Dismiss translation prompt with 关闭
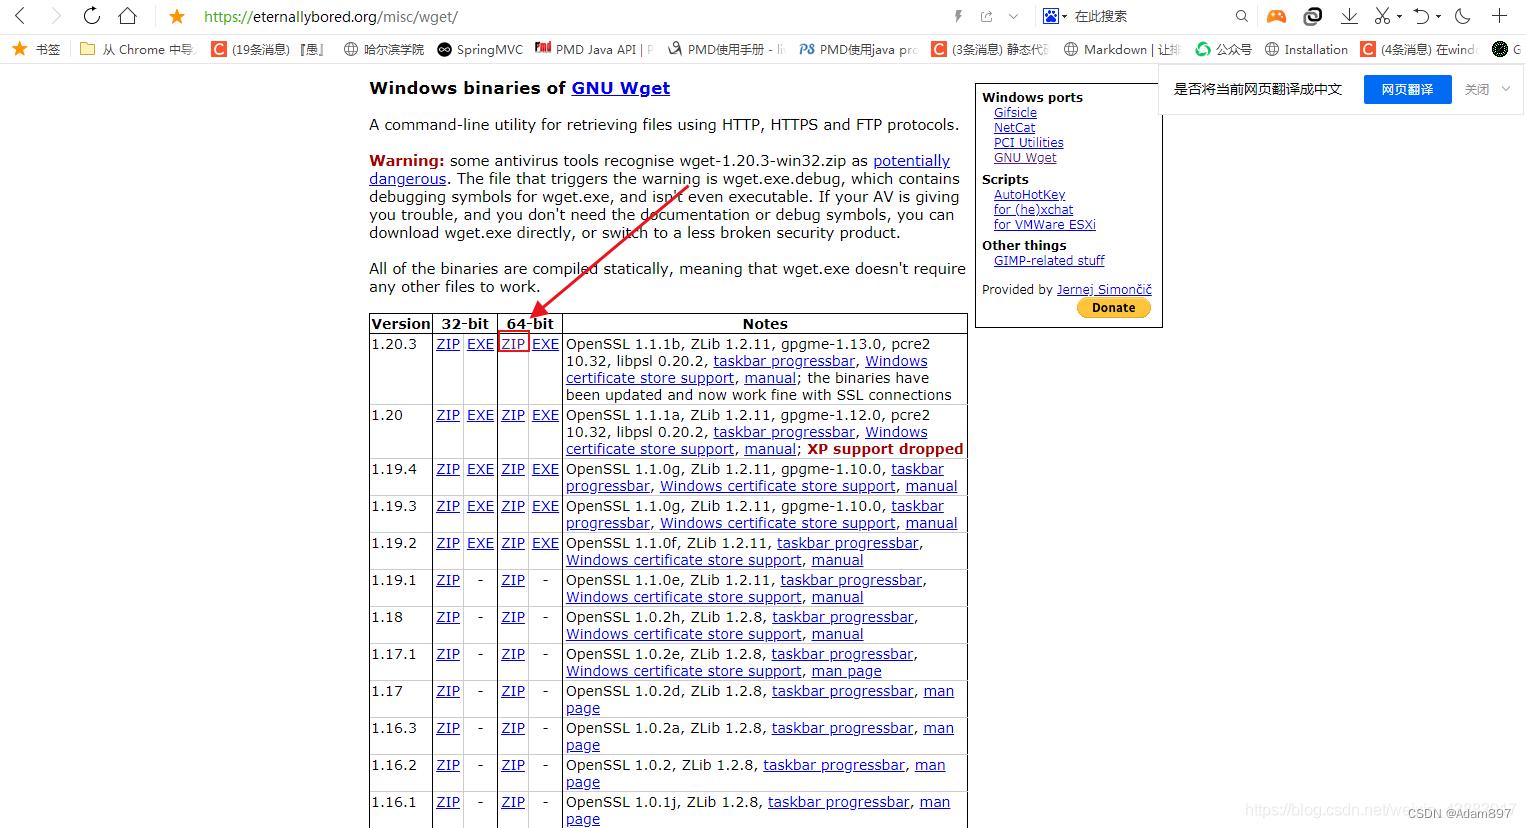Image resolution: width=1526 pixels, height=828 pixels. click(x=1476, y=89)
